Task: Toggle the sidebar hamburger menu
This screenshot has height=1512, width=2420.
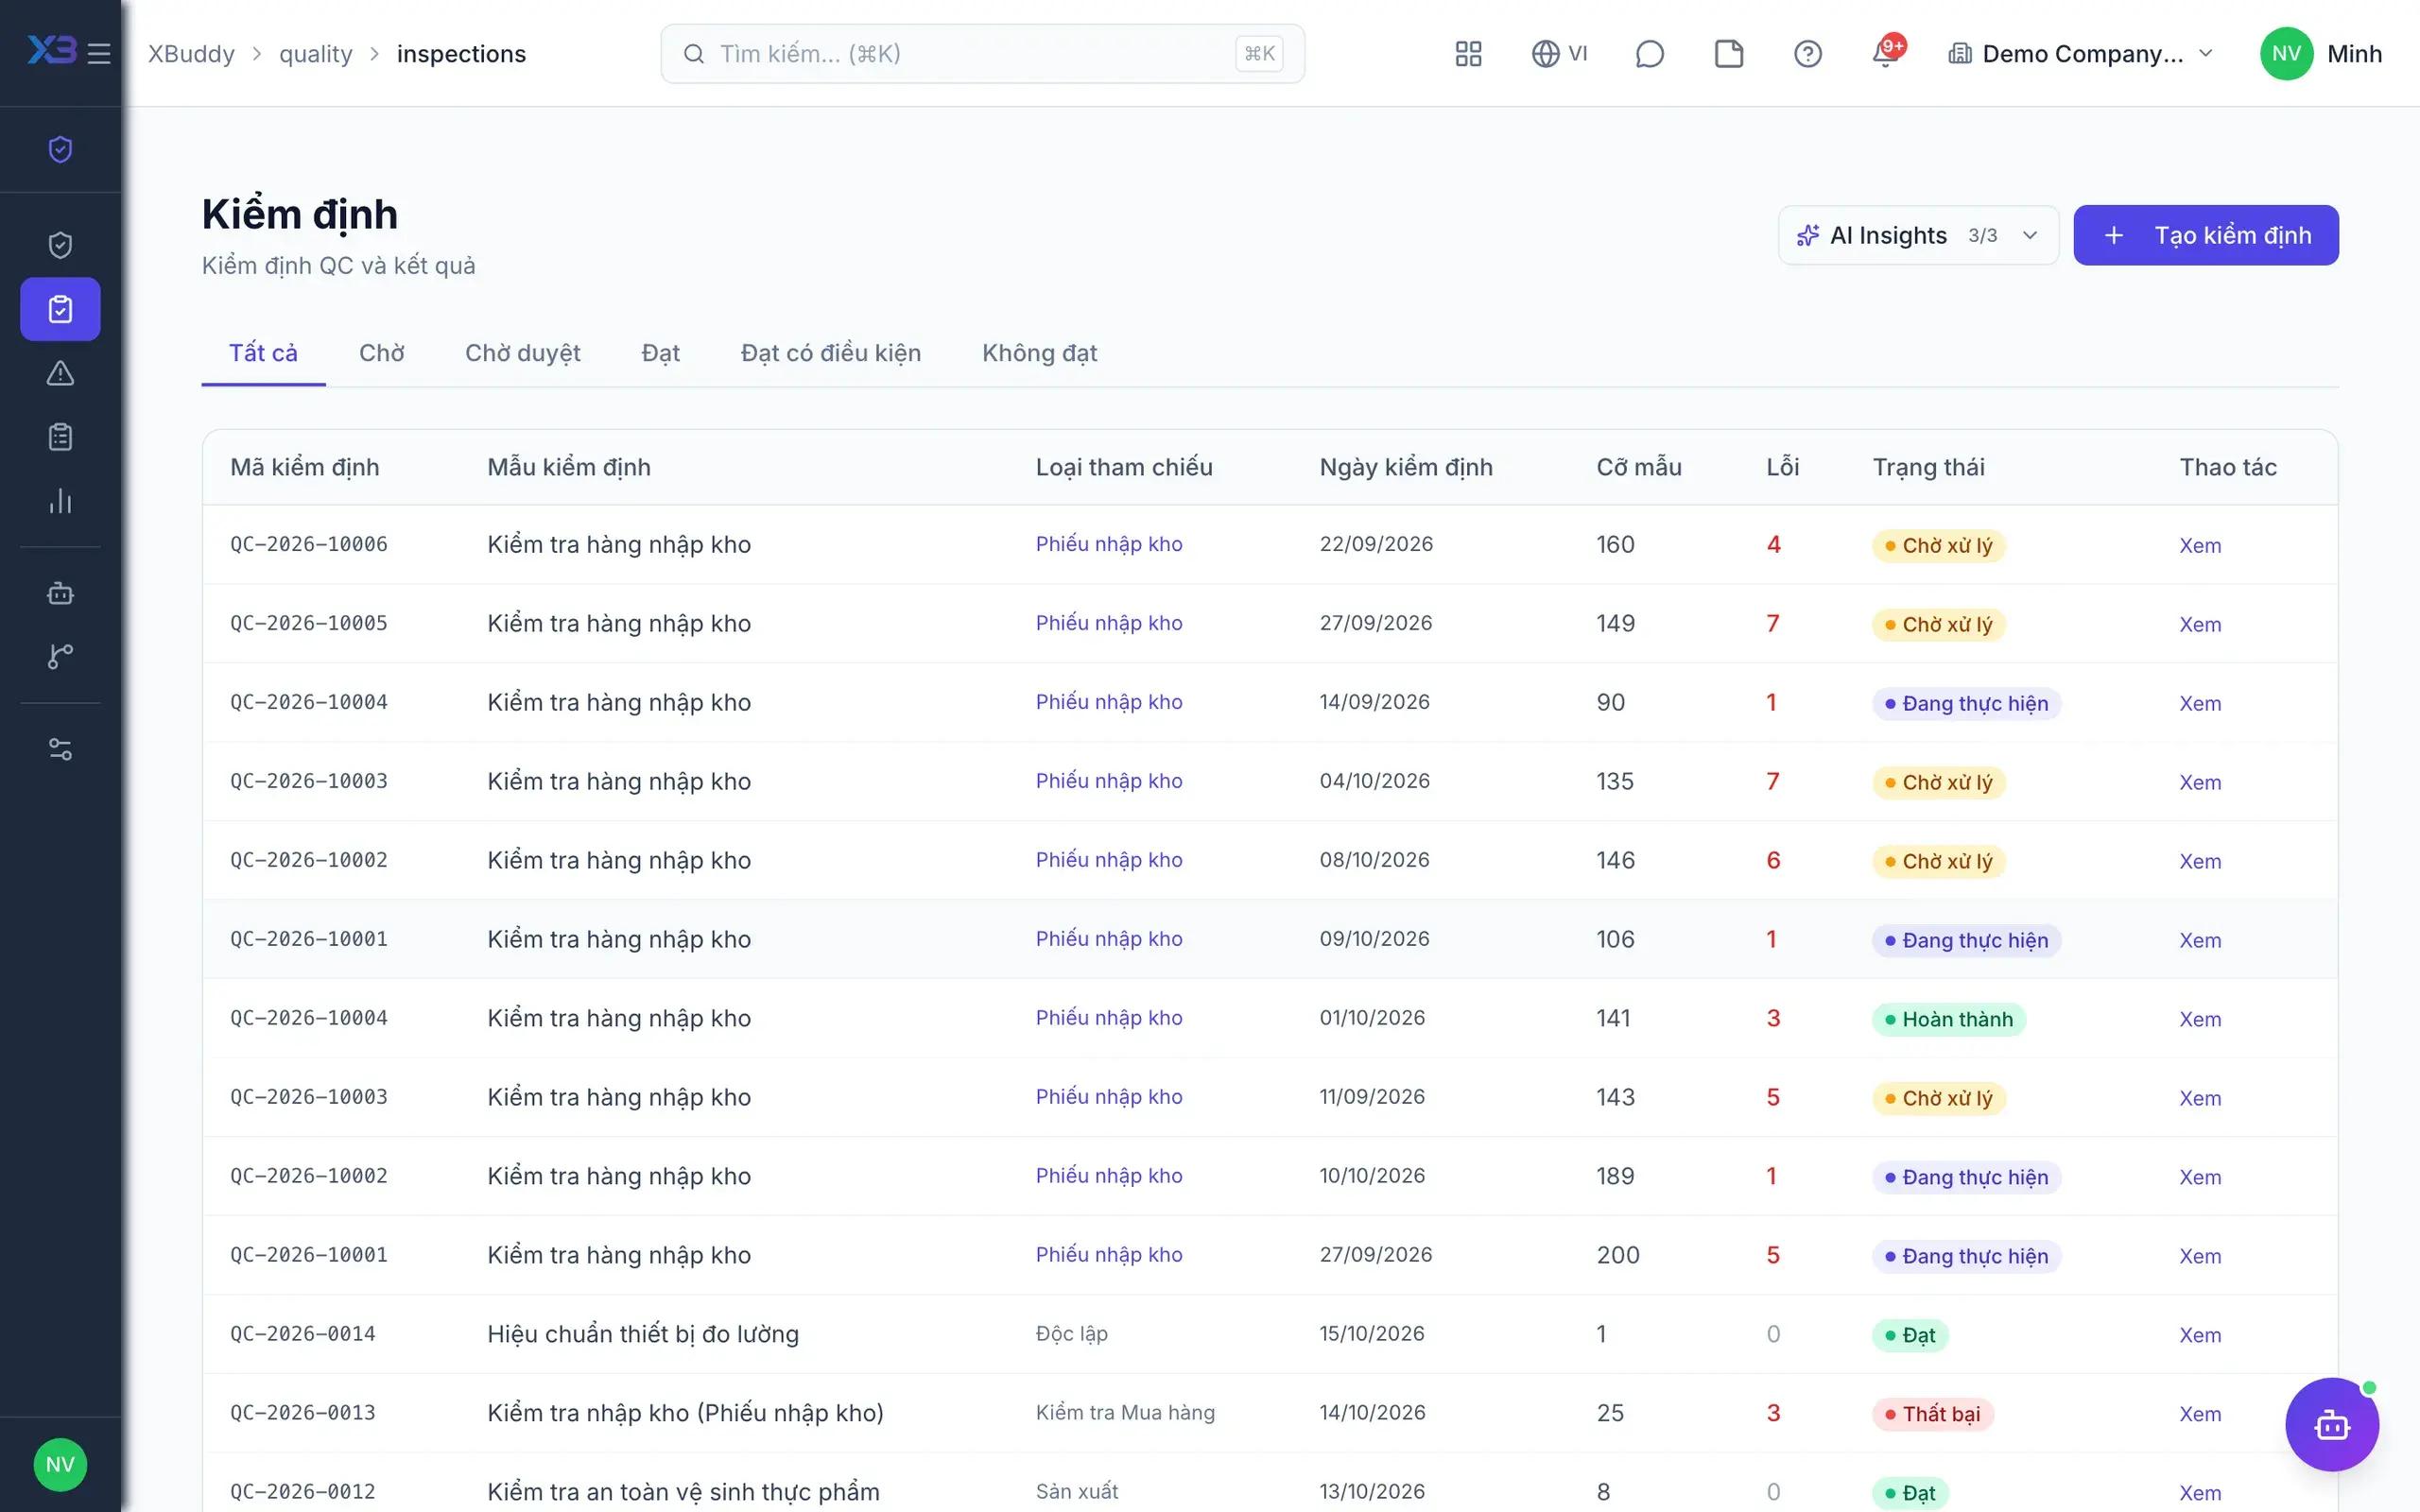Action: coord(98,54)
